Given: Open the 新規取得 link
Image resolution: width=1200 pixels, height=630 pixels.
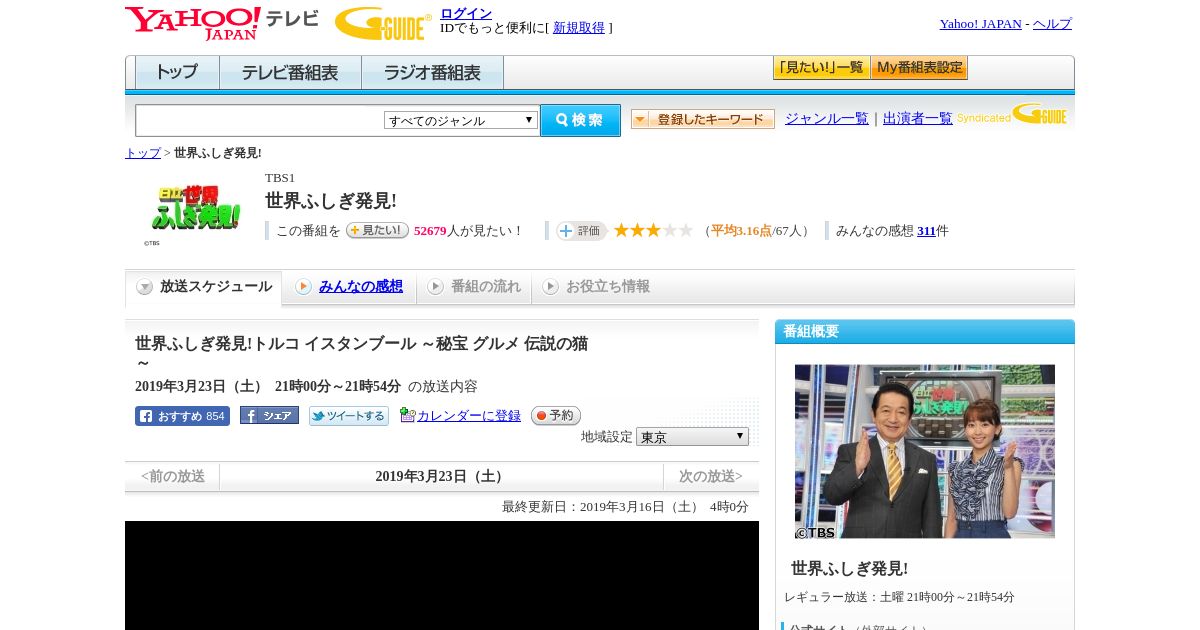Looking at the screenshot, I should [x=579, y=28].
